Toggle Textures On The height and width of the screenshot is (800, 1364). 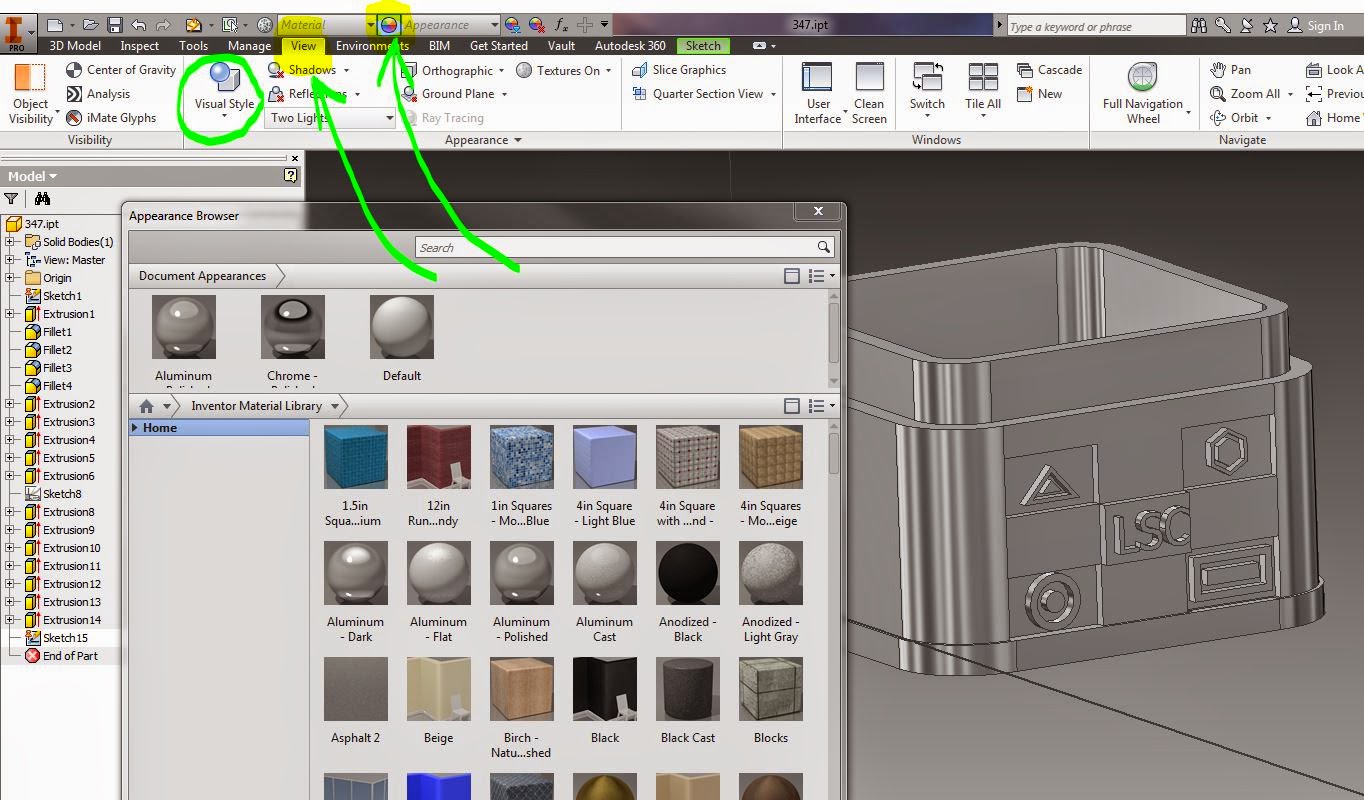pyautogui.click(x=563, y=70)
